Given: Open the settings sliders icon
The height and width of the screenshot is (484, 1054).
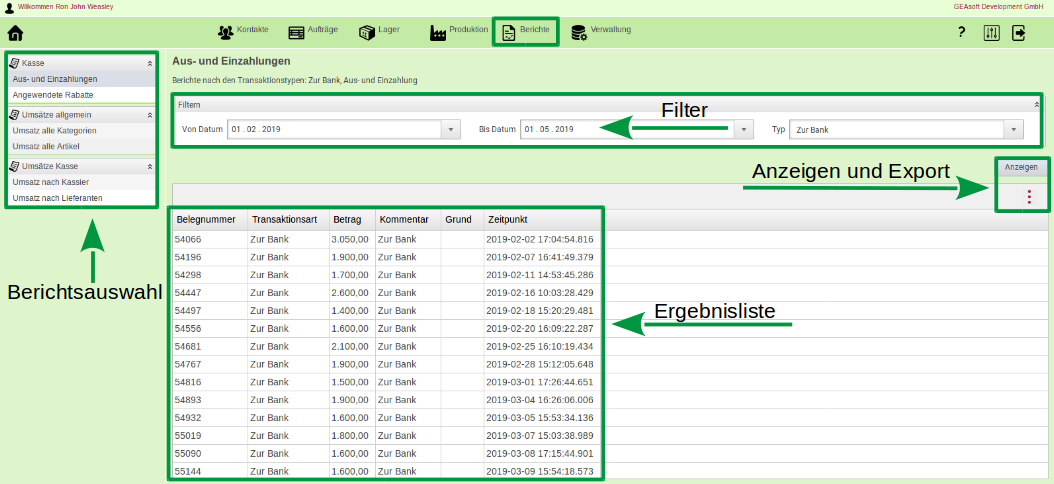Looking at the screenshot, I should pos(991,33).
